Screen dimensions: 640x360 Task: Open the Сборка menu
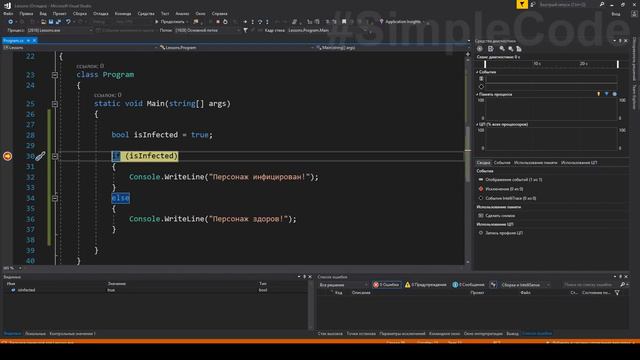point(80,13)
